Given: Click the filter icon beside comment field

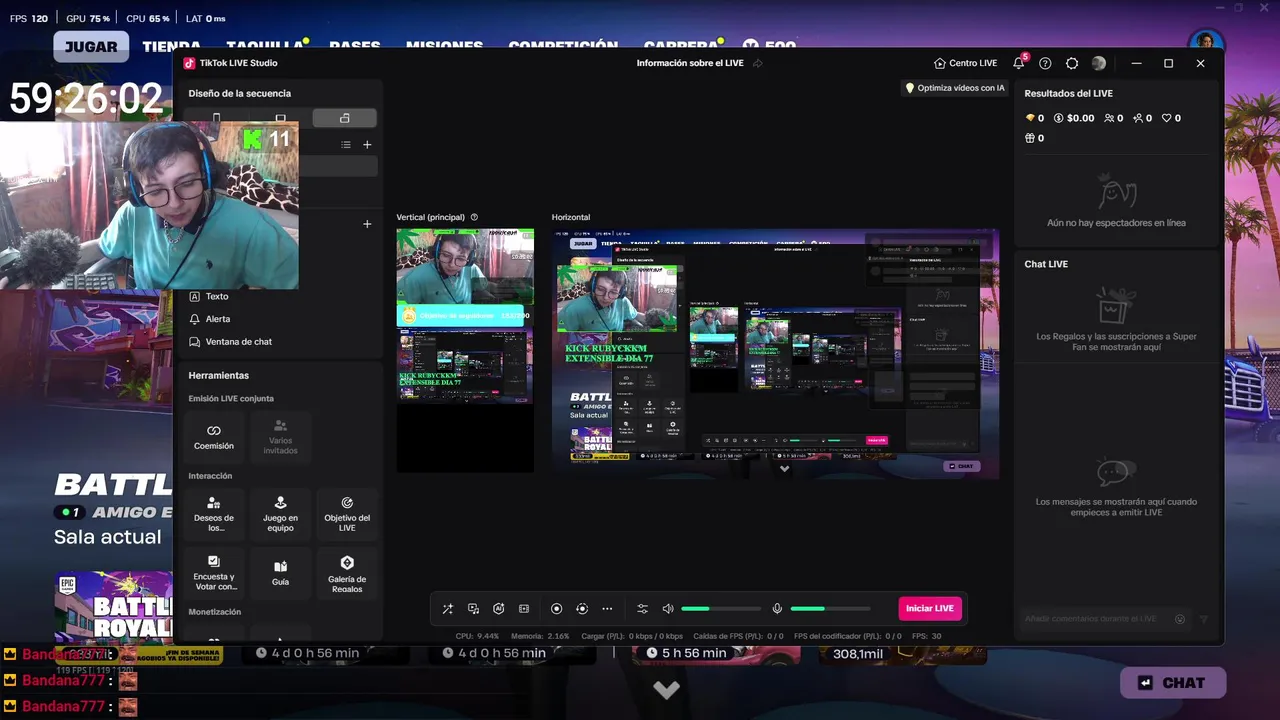Looking at the screenshot, I should point(1203,619).
